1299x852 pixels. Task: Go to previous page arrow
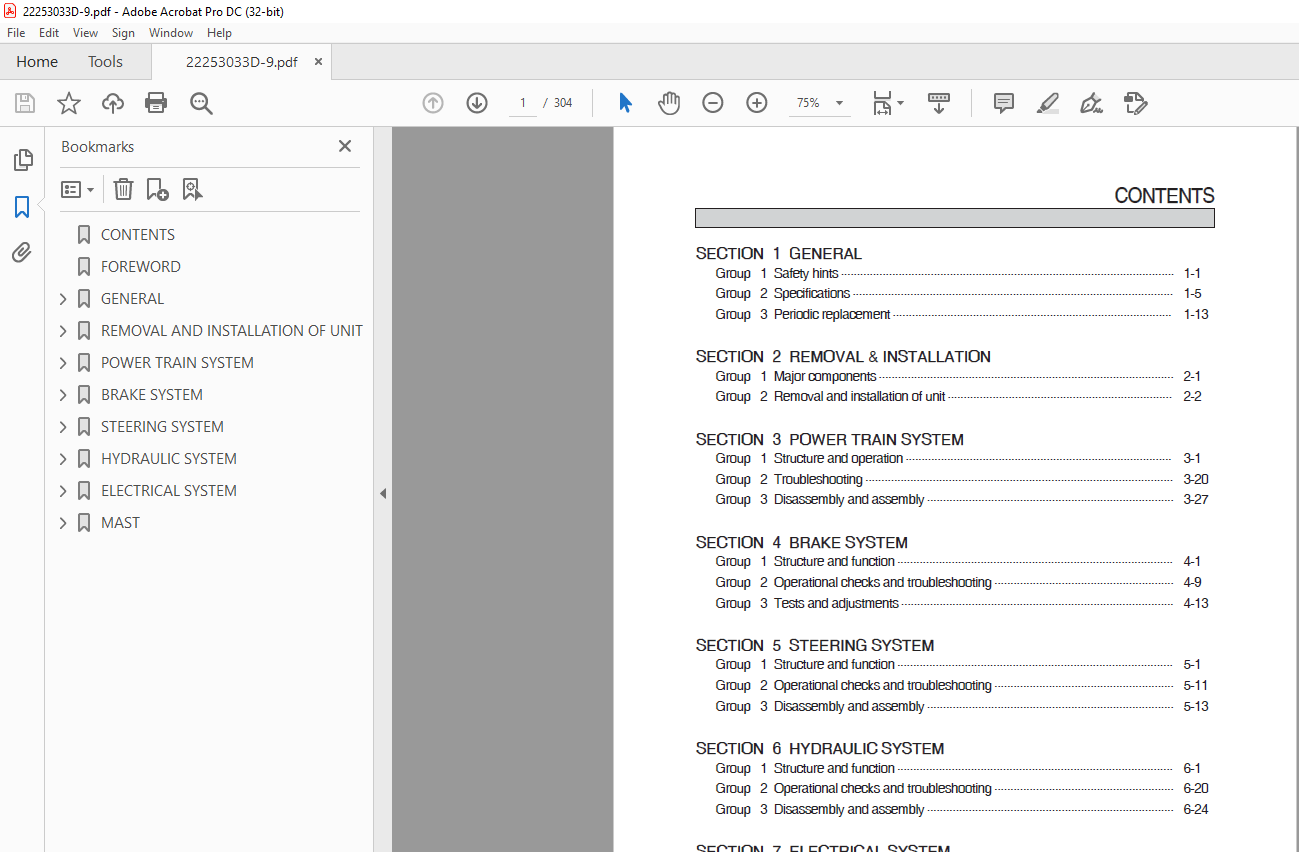[x=433, y=103]
